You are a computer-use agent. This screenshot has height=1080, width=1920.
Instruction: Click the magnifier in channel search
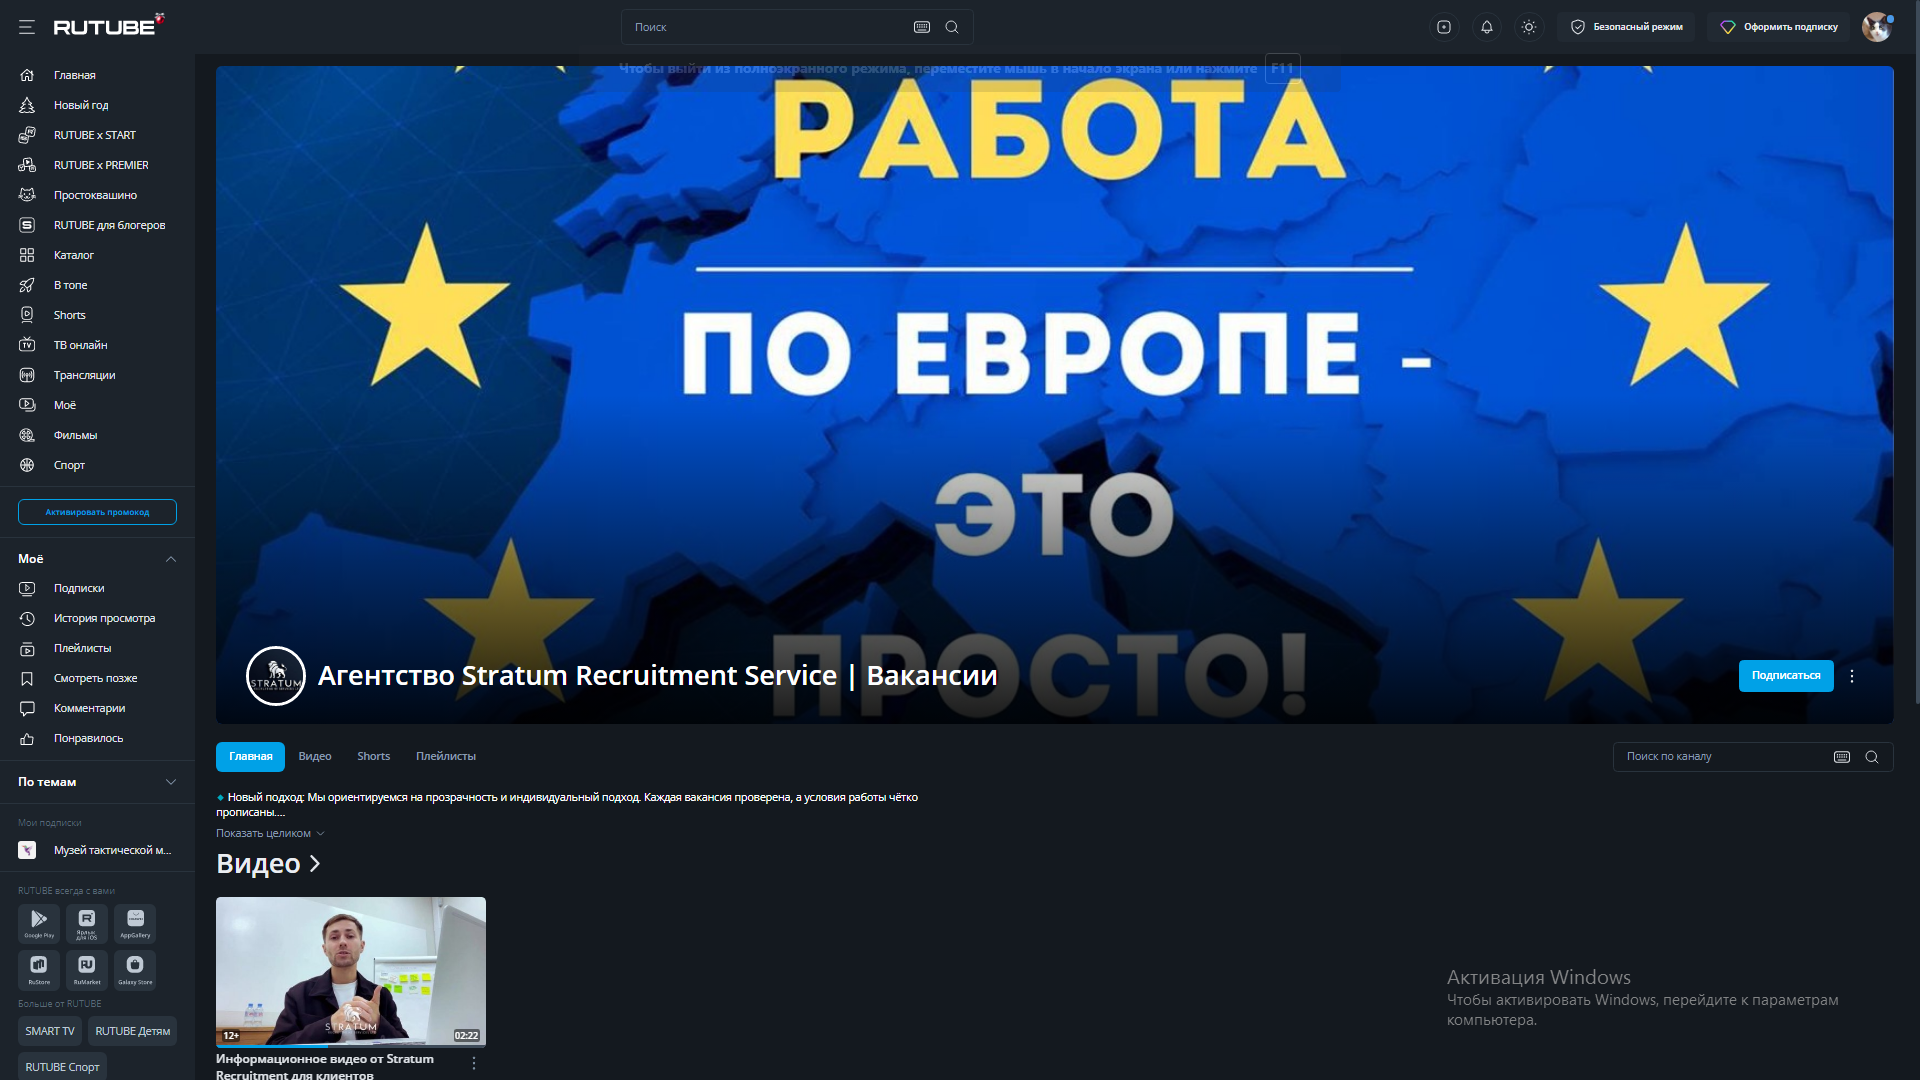click(1872, 757)
